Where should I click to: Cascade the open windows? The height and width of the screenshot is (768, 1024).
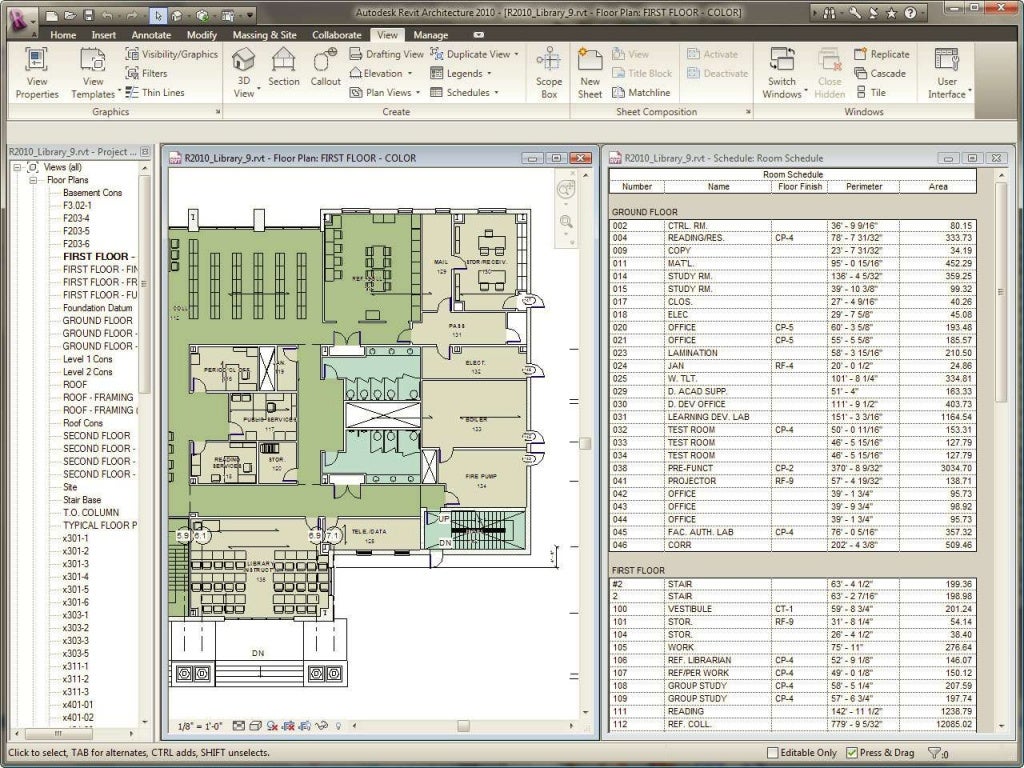(x=880, y=73)
